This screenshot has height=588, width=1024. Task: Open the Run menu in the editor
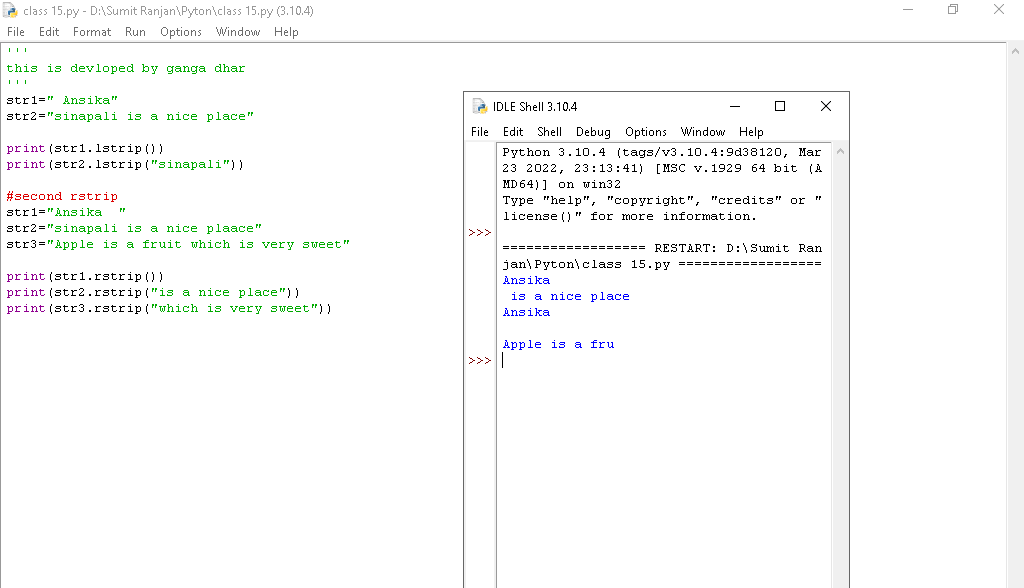click(135, 32)
